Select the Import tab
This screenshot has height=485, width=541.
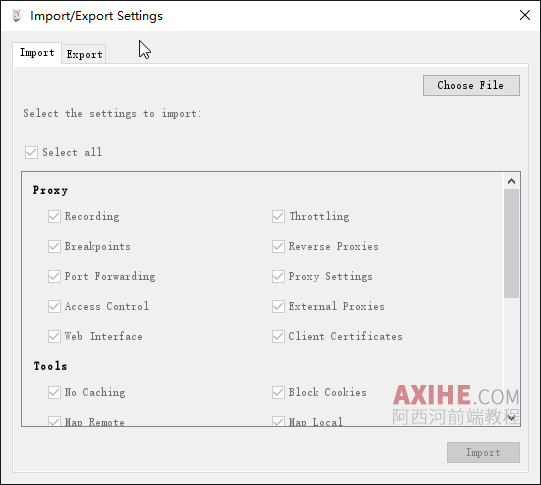37,53
